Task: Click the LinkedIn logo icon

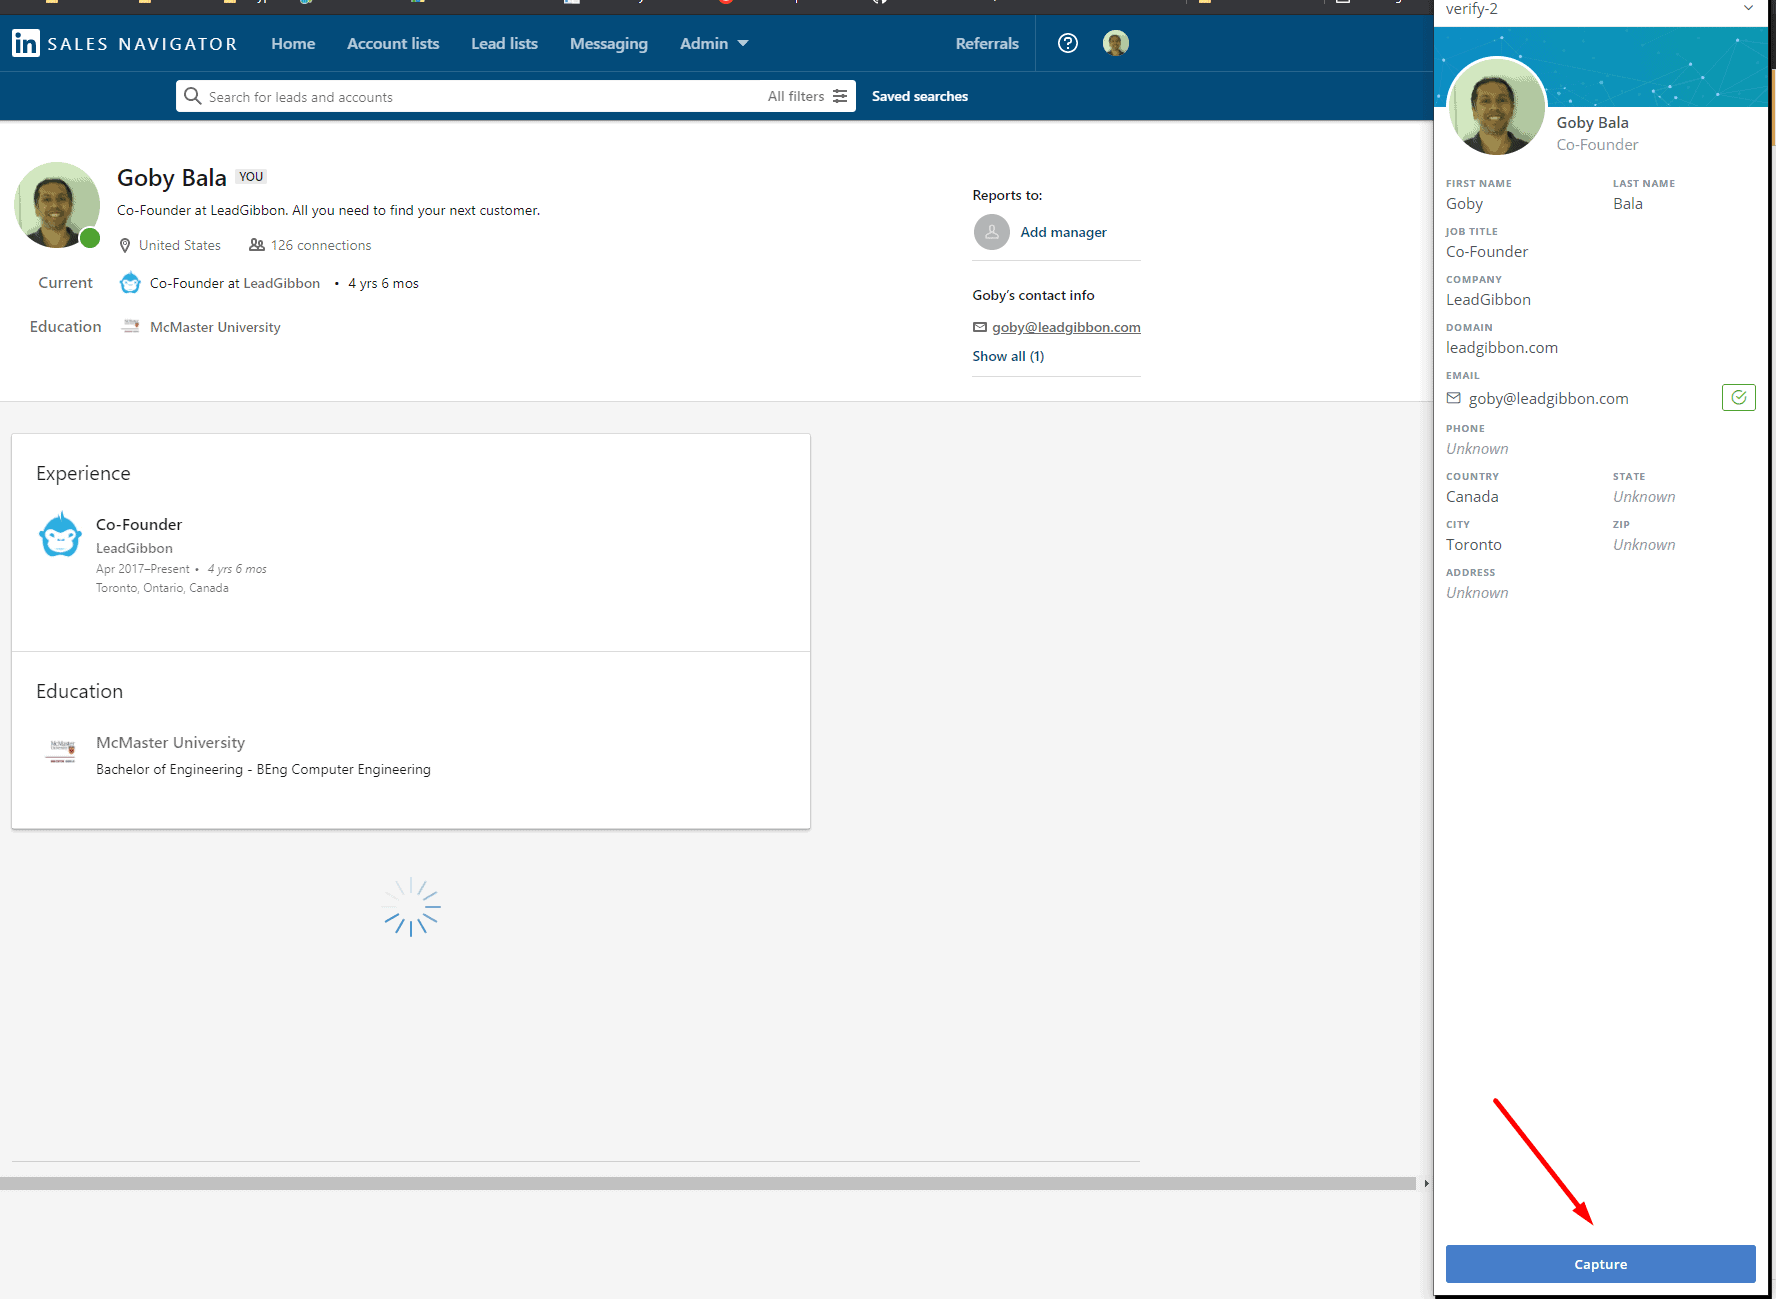Action: (x=25, y=43)
